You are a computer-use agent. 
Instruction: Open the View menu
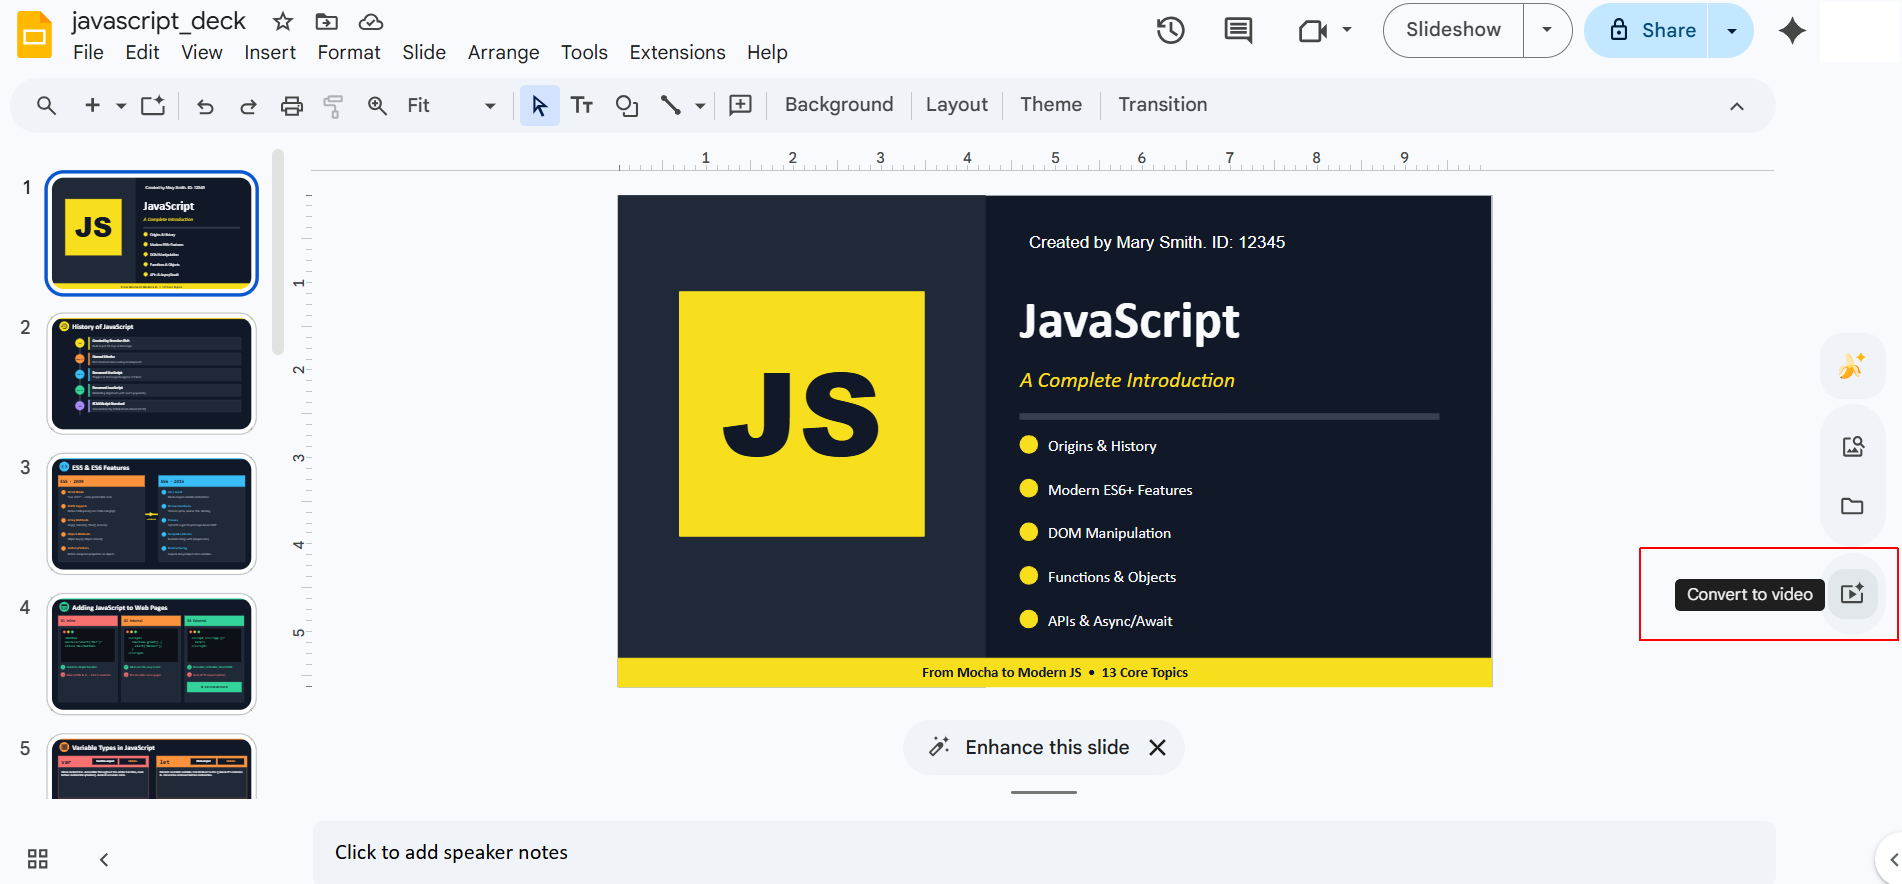(202, 52)
